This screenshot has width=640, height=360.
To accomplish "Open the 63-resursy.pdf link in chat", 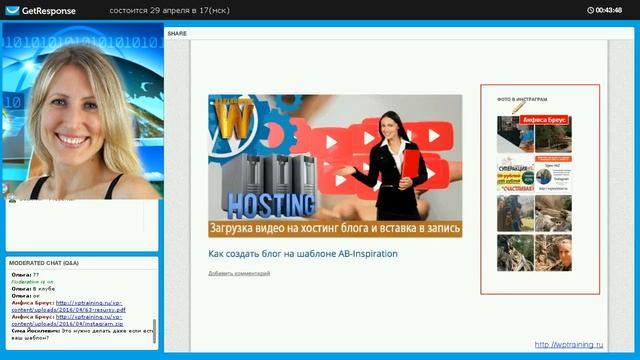I will (69, 307).
